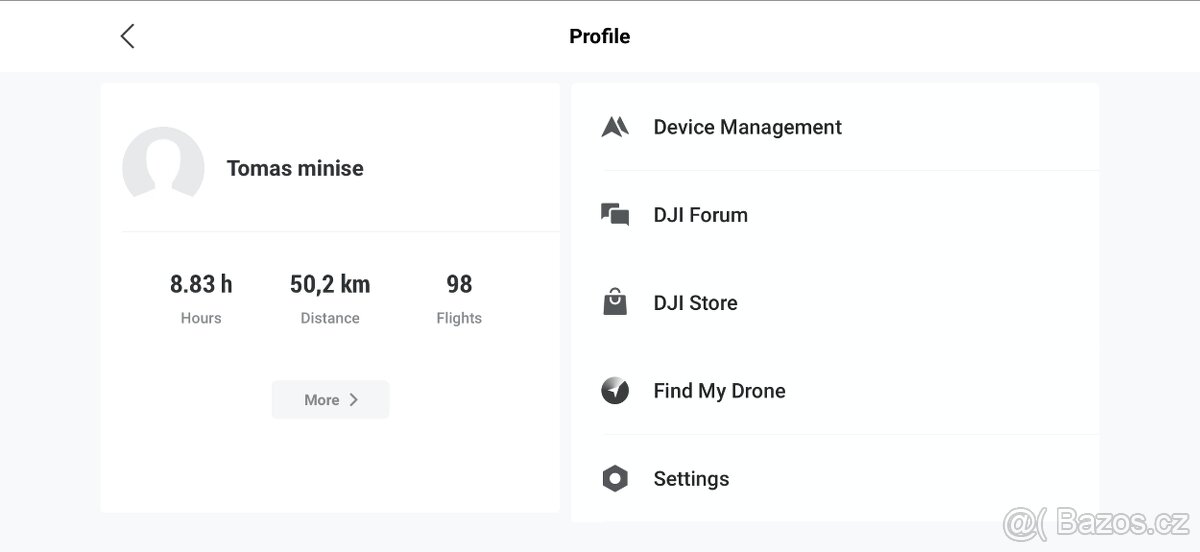Click the DJI Forum chat bubbles icon
The height and width of the screenshot is (552, 1200).
[x=615, y=215]
